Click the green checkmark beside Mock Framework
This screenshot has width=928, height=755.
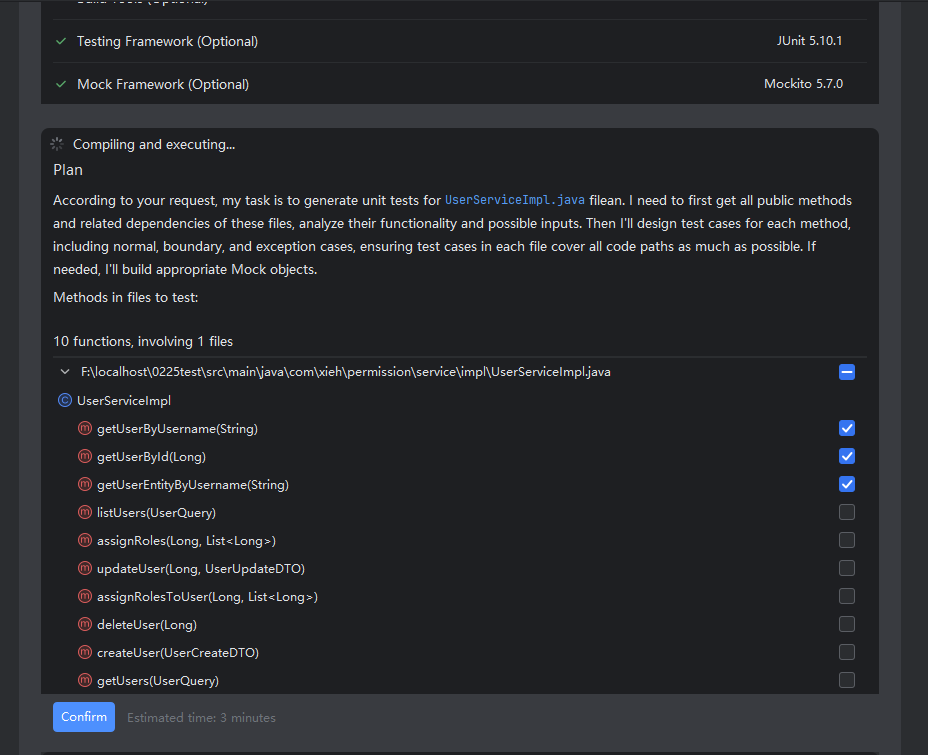pos(62,85)
